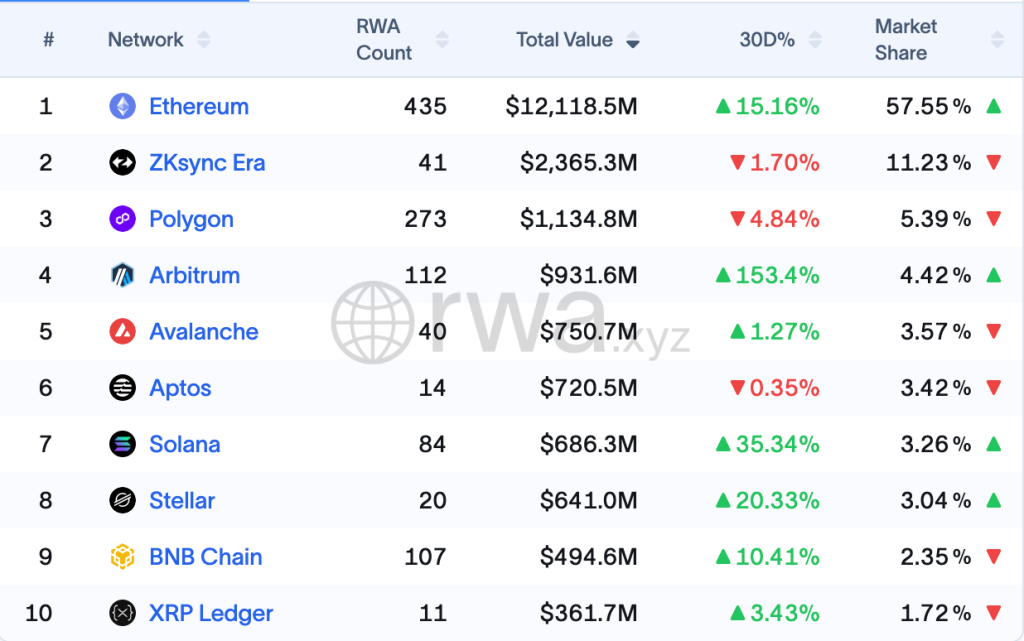The image size is (1024, 641).
Task: Click the red Avalanche logo icon
Action: (122, 332)
